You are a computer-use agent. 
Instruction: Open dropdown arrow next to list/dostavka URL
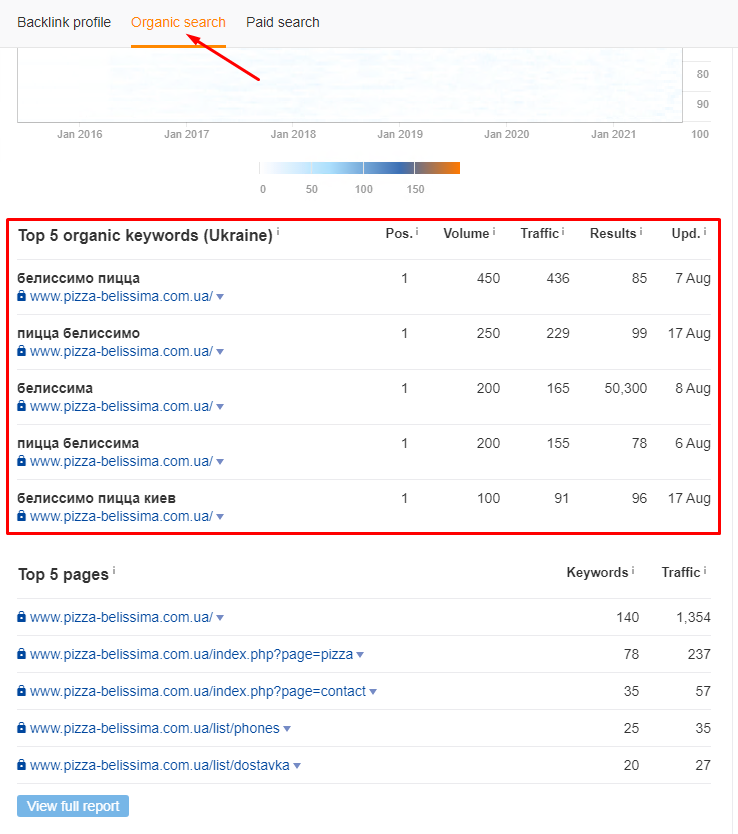pyautogui.click(x=297, y=766)
